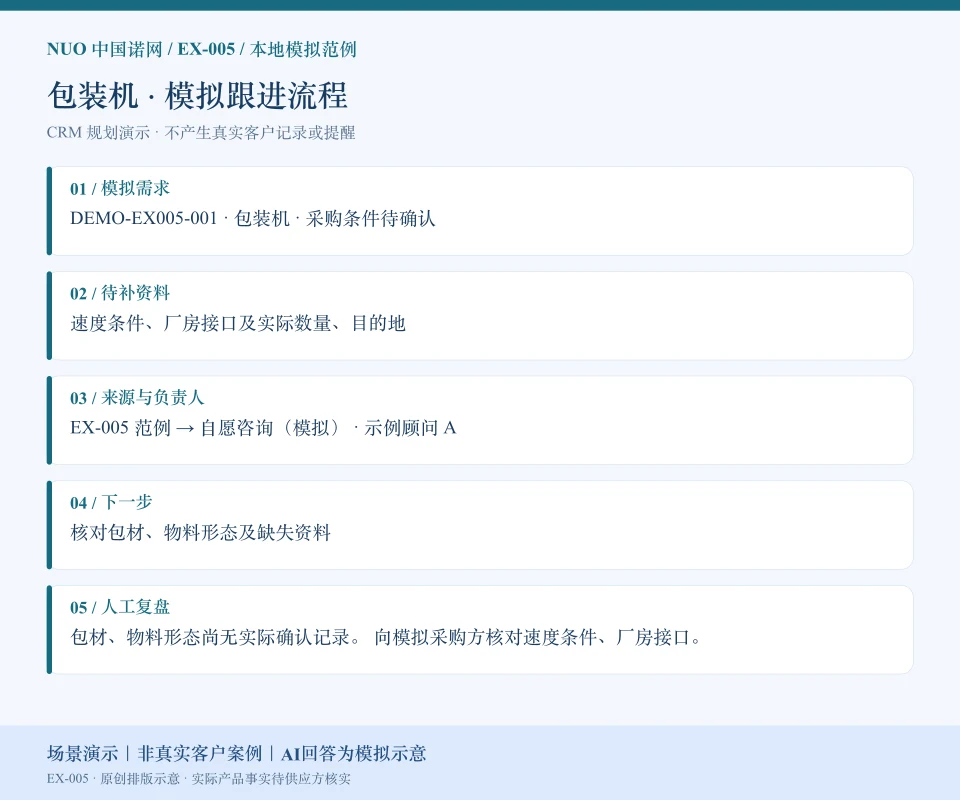Click the text '速度条件、厂房接口及实际数量、目的地'
Image resolution: width=960 pixels, height=800 pixels.
(238, 323)
